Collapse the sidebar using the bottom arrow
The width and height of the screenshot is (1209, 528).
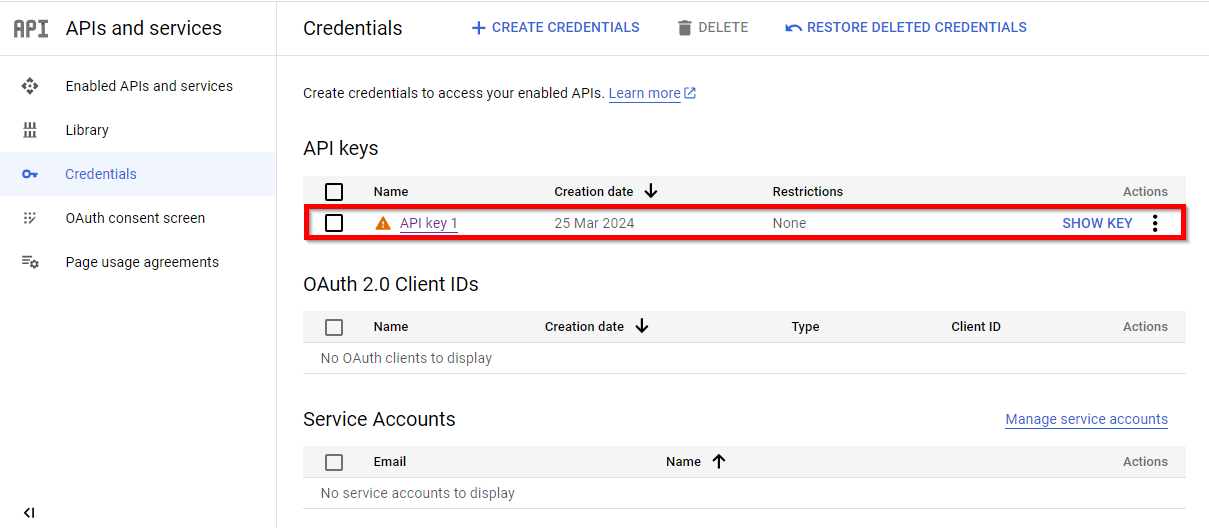pos(29,512)
